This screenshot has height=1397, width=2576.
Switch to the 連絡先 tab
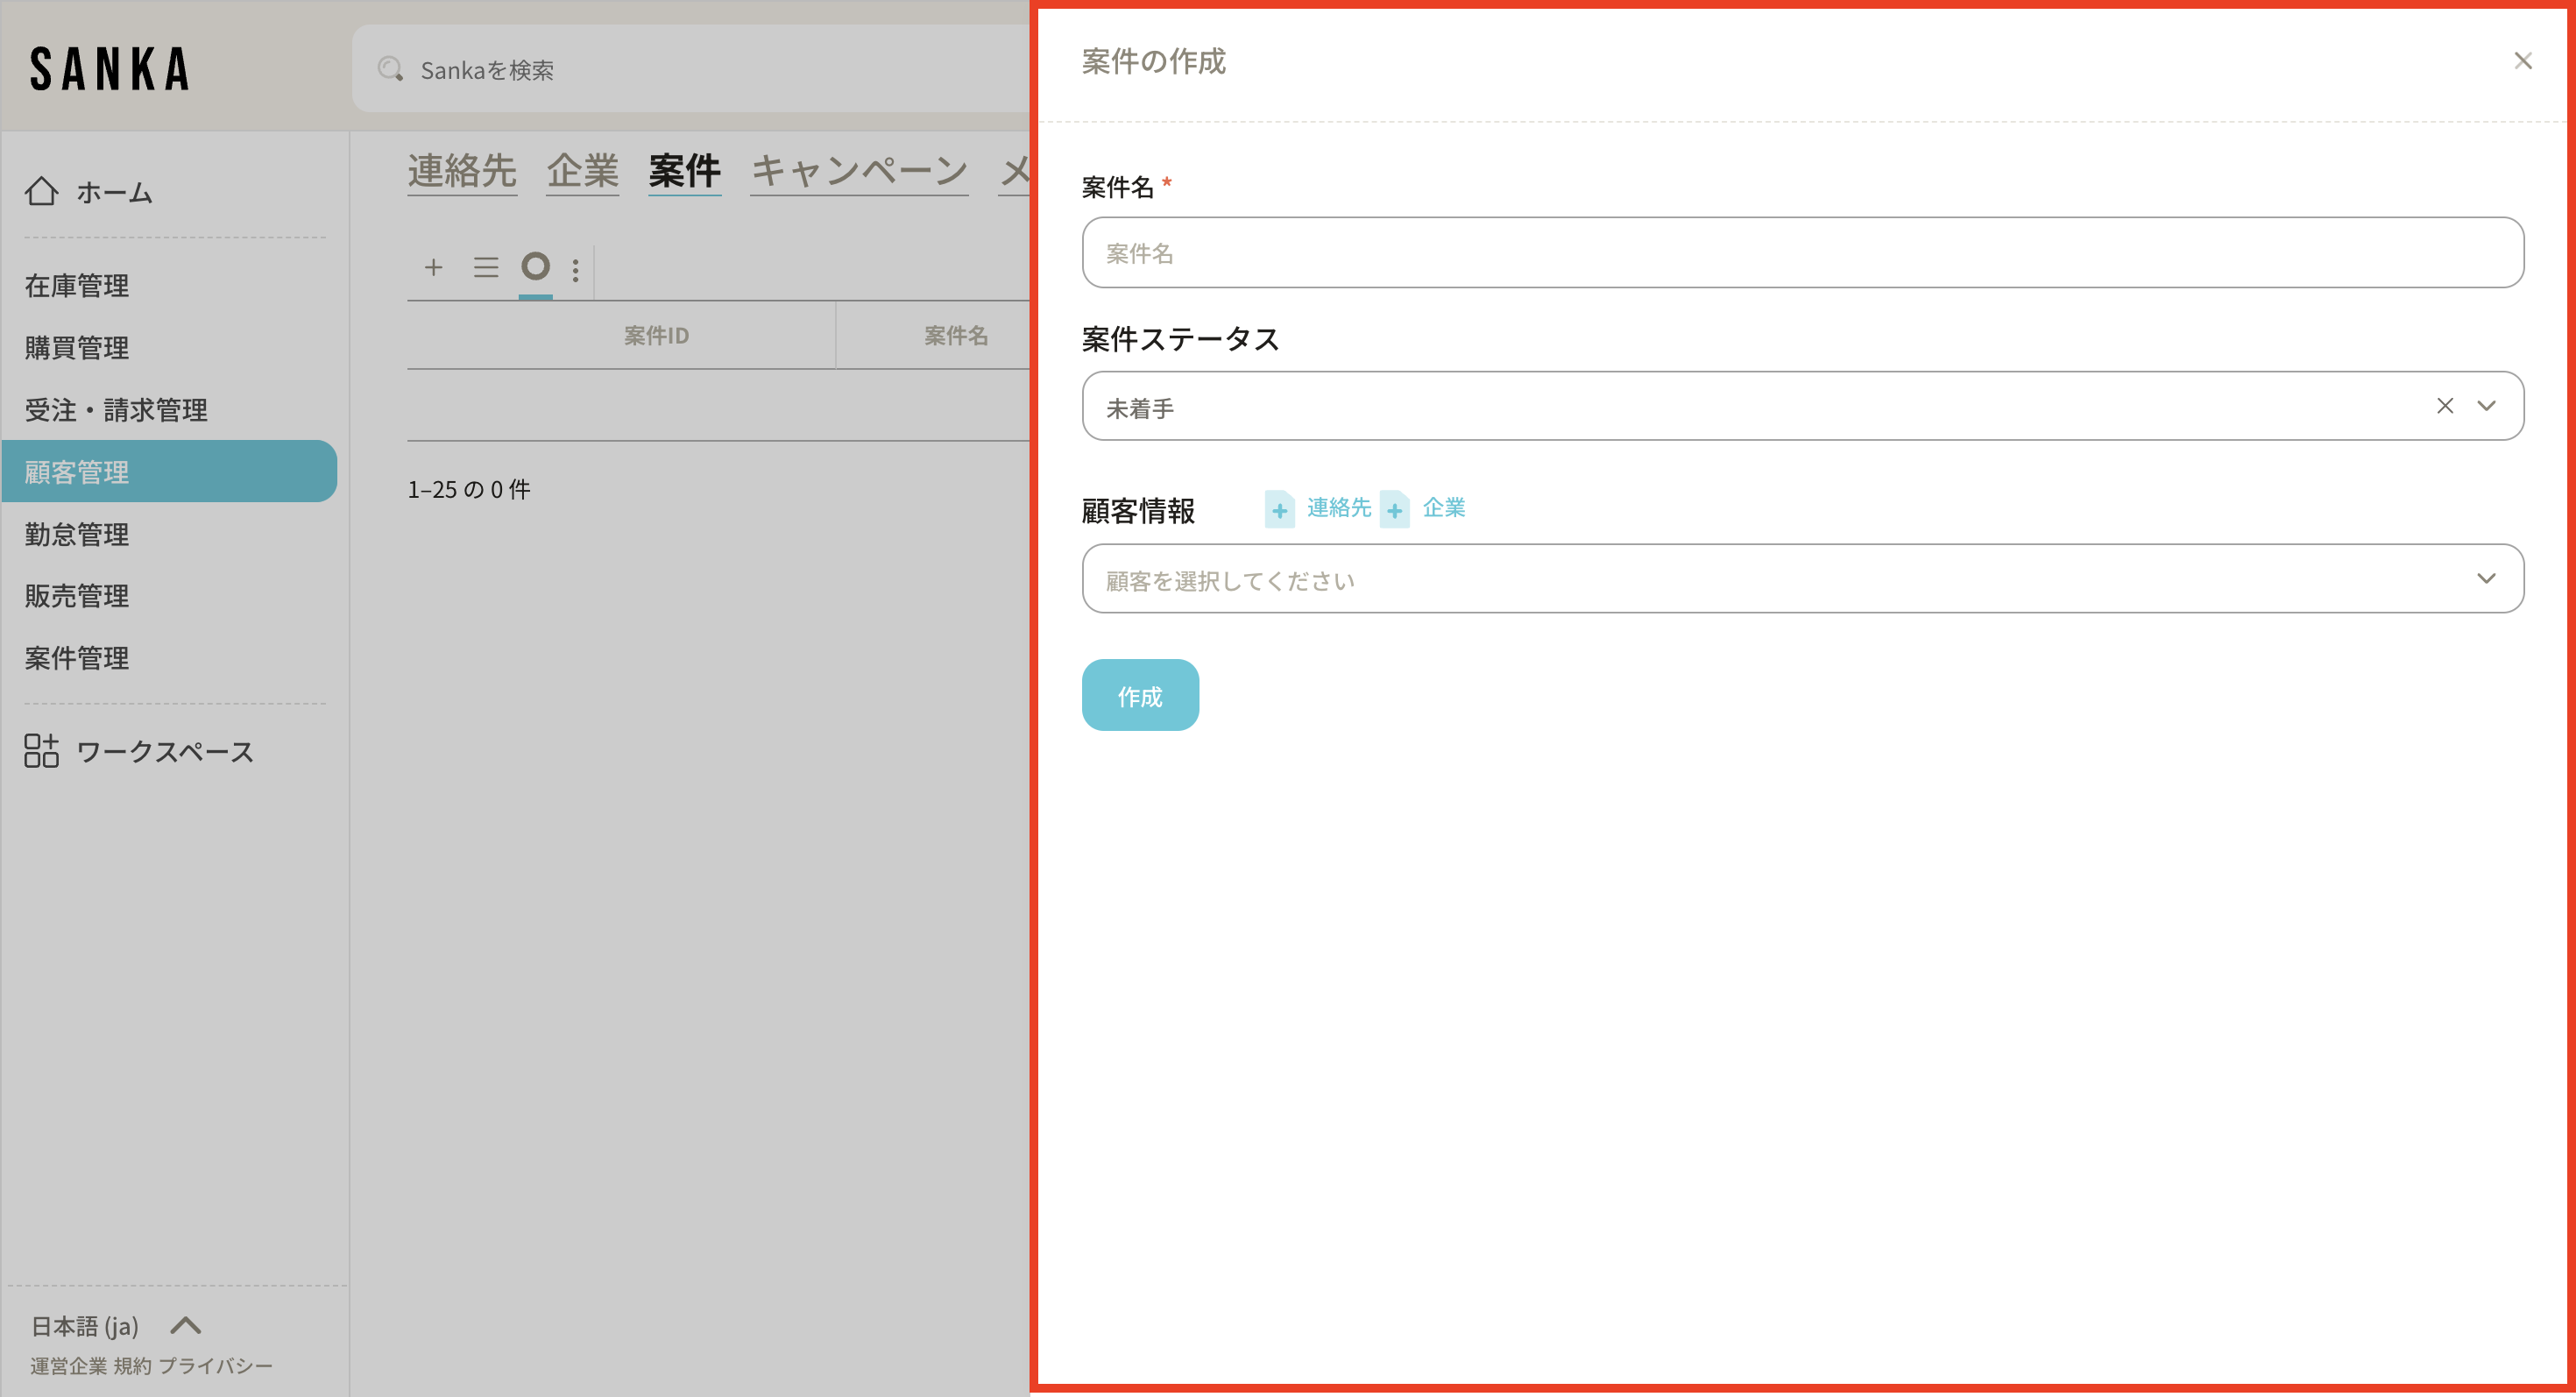pyautogui.click(x=462, y=170)
